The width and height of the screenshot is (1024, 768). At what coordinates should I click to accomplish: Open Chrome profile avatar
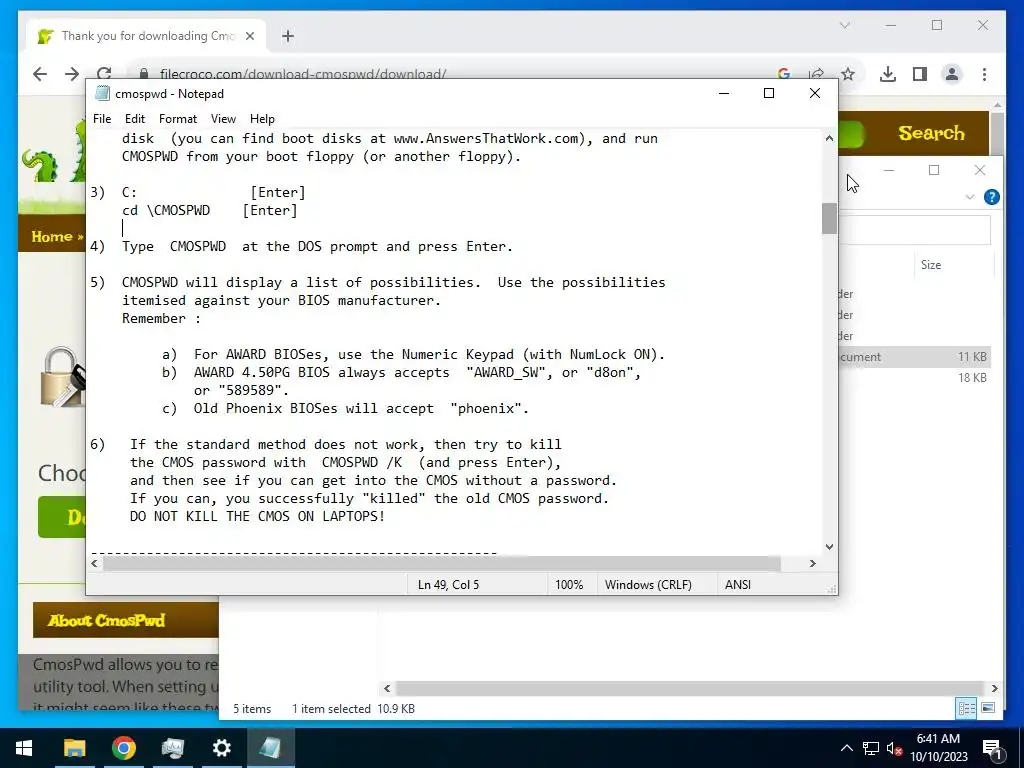tap(952, 74)
